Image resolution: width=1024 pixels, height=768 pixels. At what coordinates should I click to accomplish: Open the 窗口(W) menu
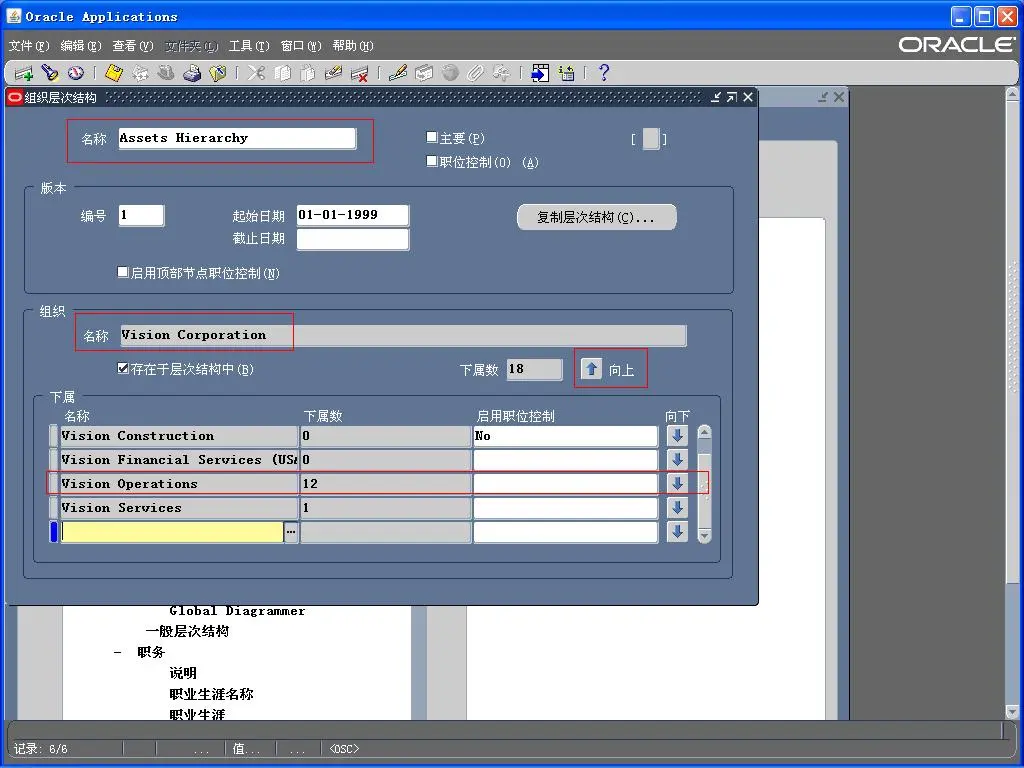pos(301,46)
